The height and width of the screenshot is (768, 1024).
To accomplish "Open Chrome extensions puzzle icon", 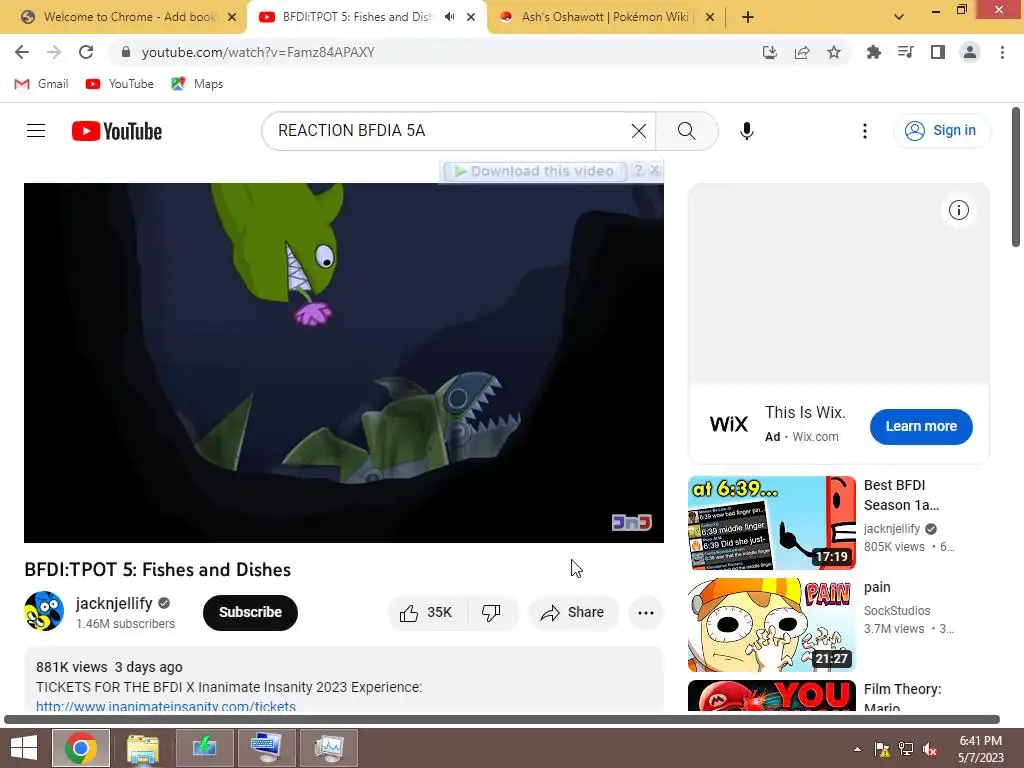I will tap(873, 52).
